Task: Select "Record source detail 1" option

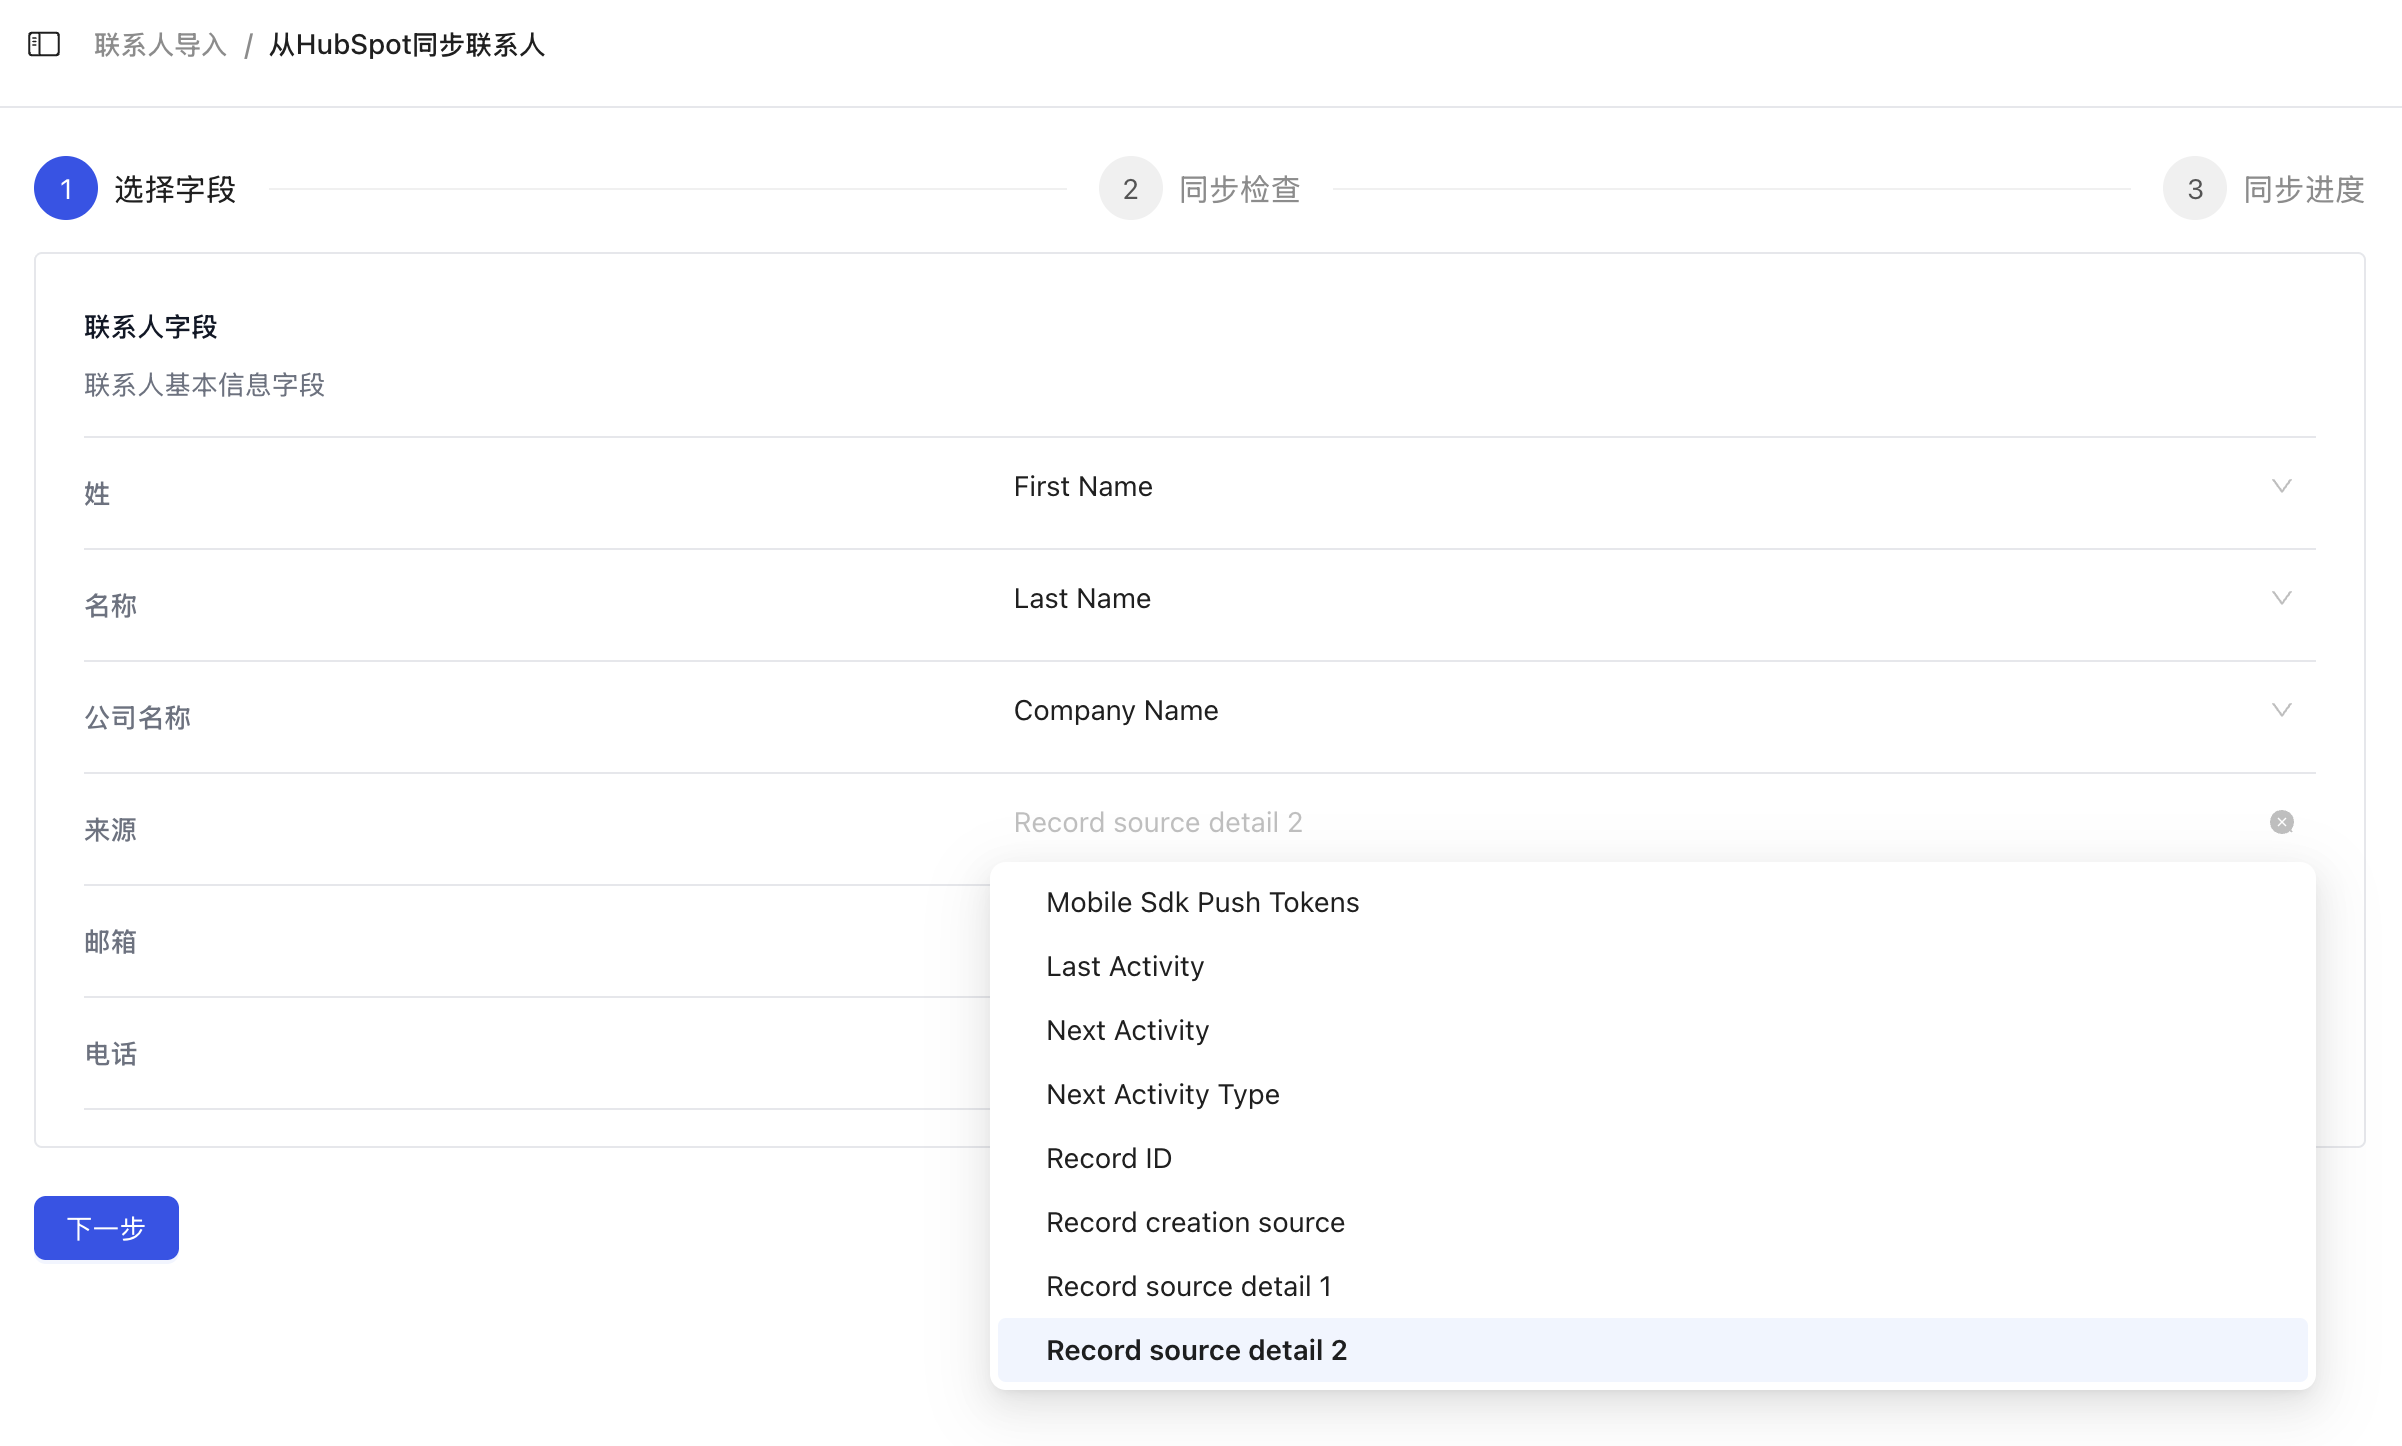Action: coord(1189,1286)
